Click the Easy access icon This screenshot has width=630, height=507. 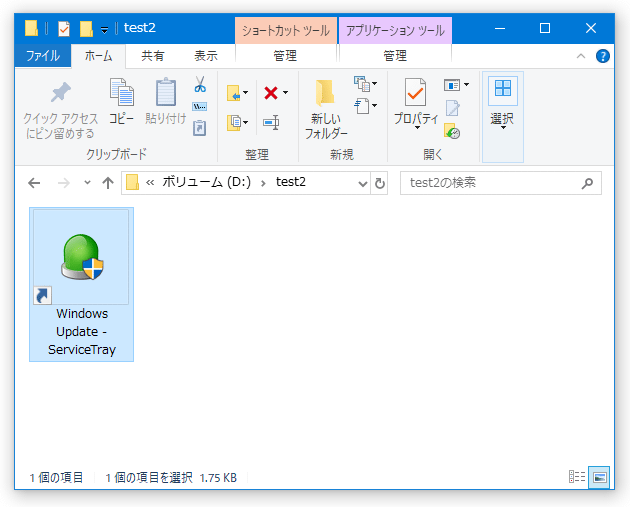[362, 106]
